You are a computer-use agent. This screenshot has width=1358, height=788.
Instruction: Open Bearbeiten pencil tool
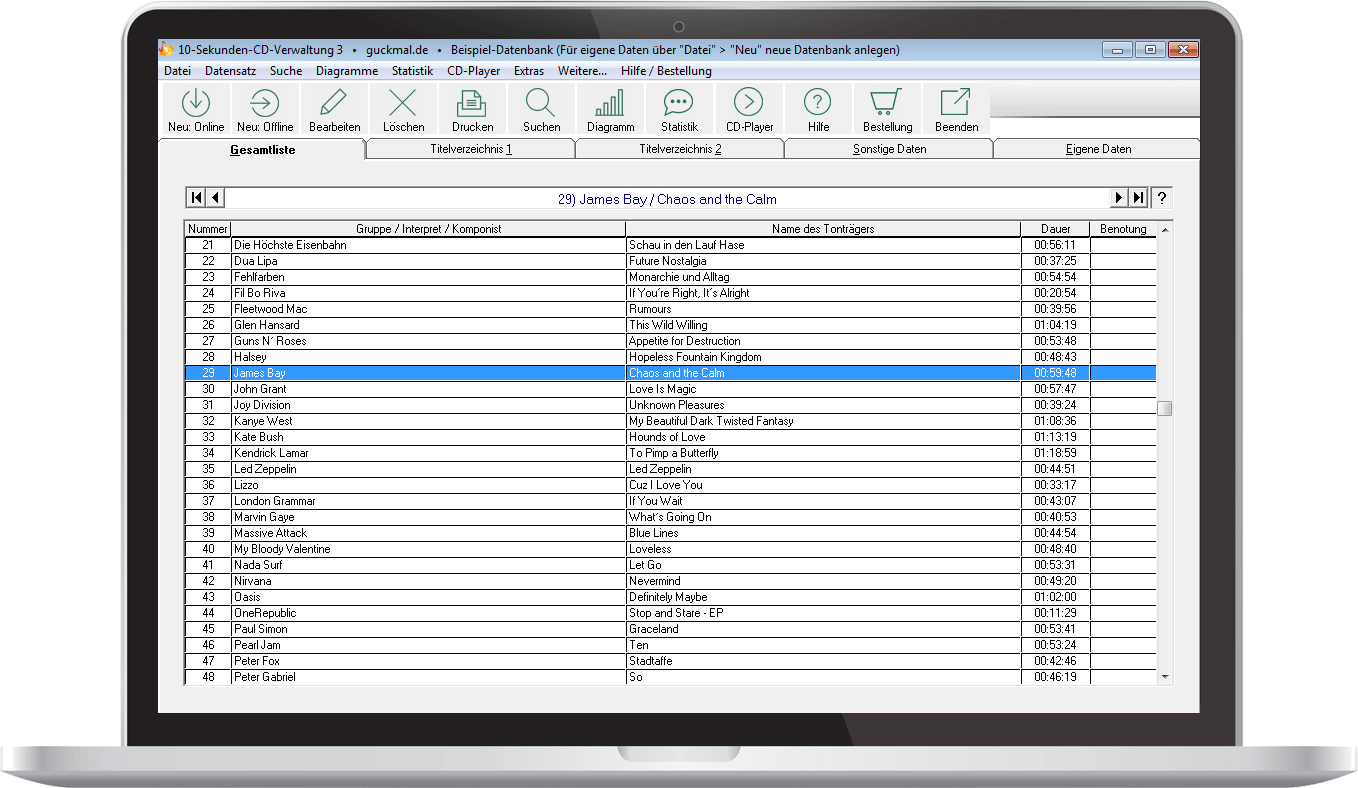[334, 103]
